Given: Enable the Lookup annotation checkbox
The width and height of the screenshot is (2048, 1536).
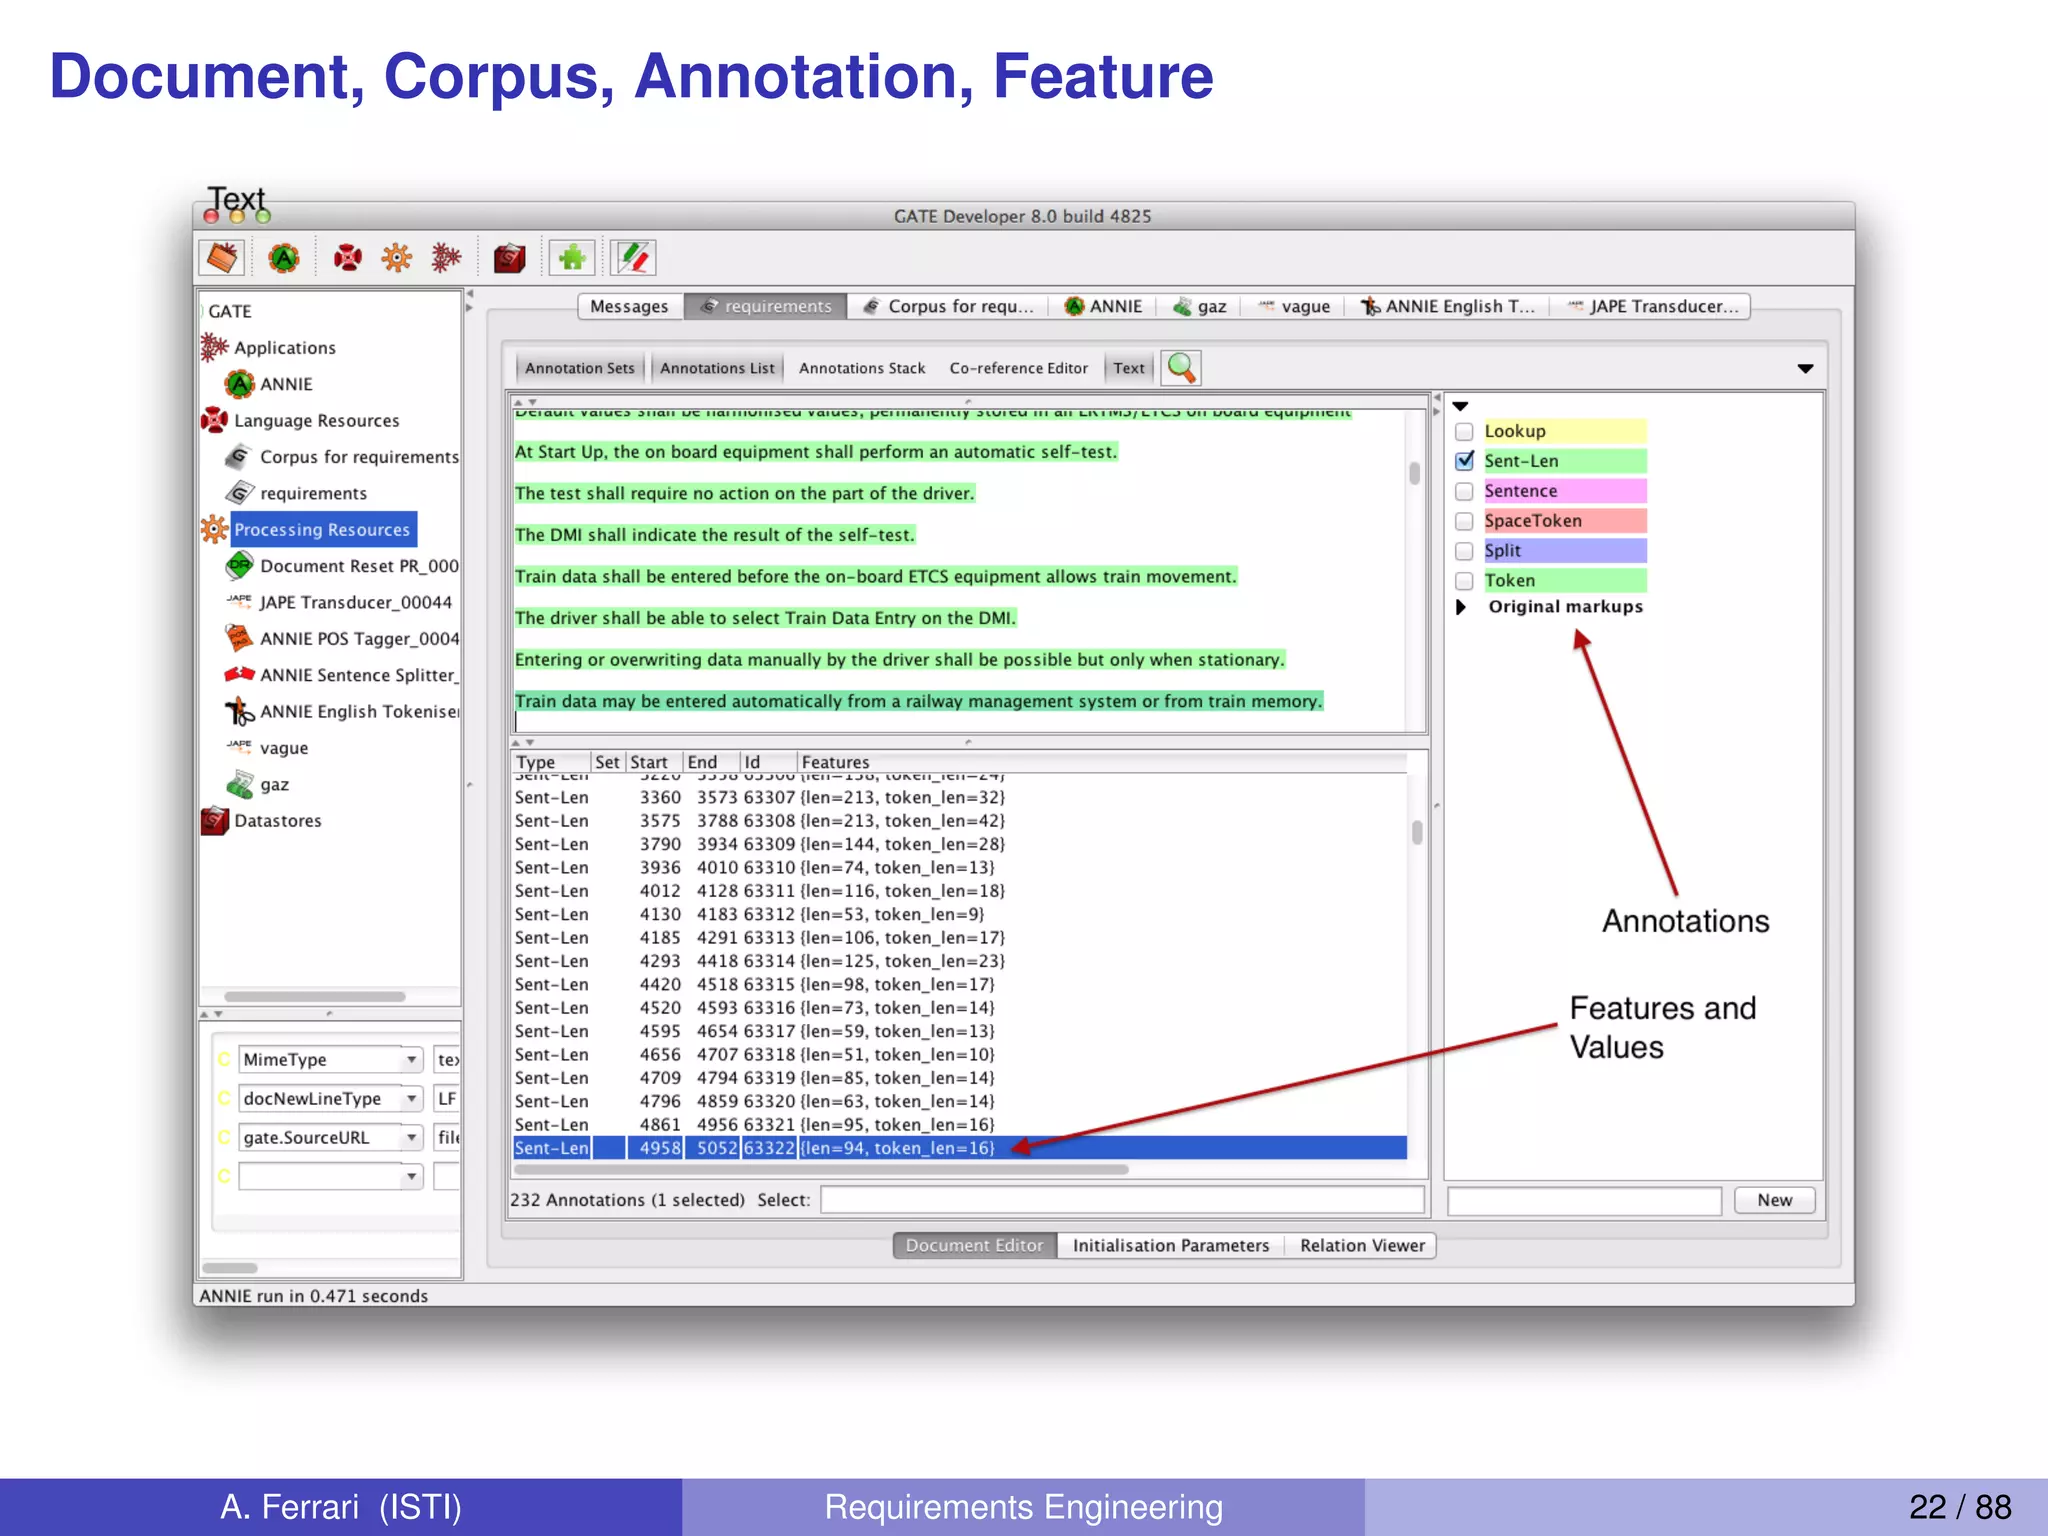Looking at the screenshot, I should point(1464,431).
